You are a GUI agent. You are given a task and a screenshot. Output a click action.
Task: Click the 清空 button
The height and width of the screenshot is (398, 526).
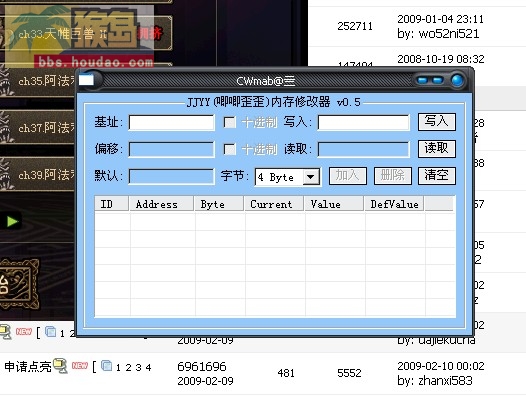[436, 176]
